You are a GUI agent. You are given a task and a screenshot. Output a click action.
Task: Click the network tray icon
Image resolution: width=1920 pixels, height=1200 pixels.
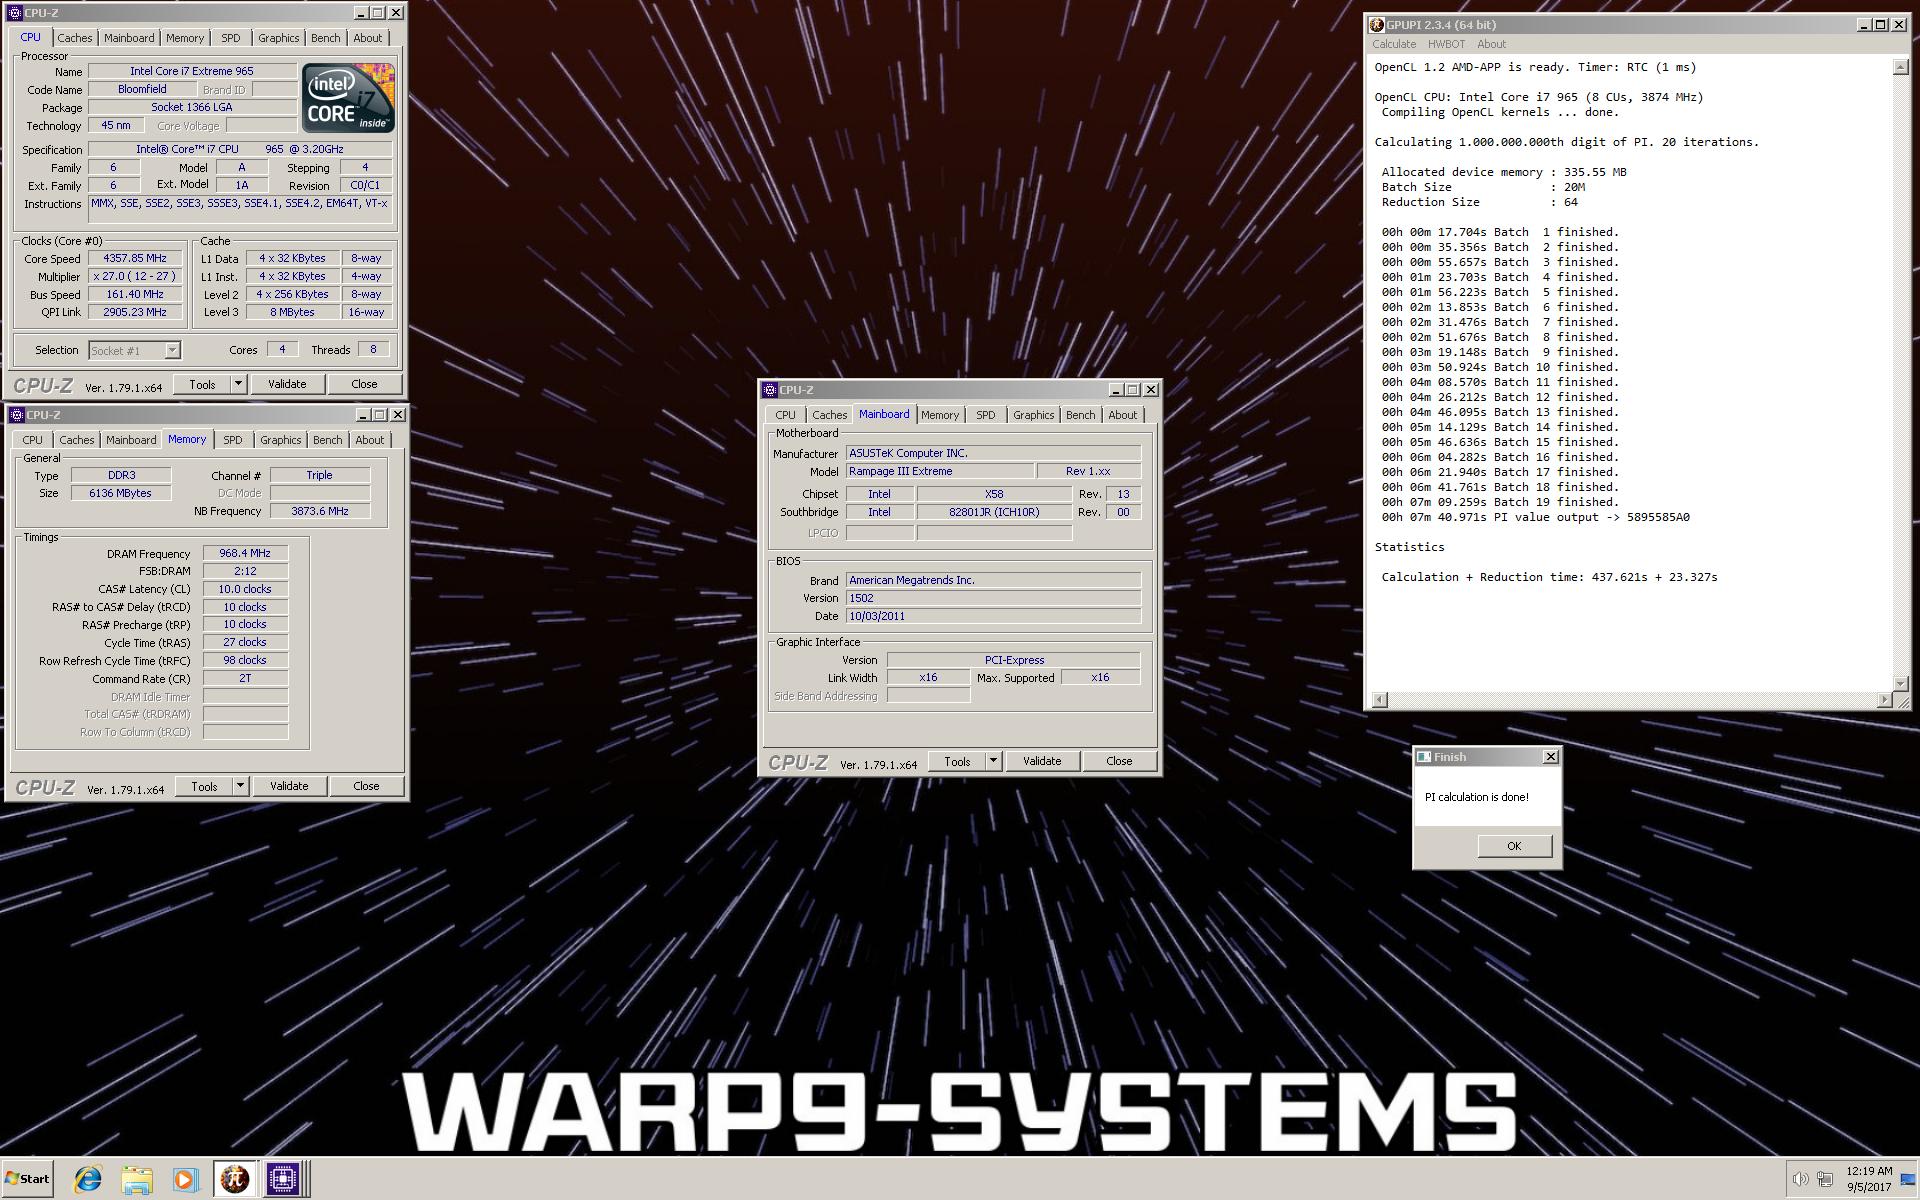[x=1825, y=1179]
